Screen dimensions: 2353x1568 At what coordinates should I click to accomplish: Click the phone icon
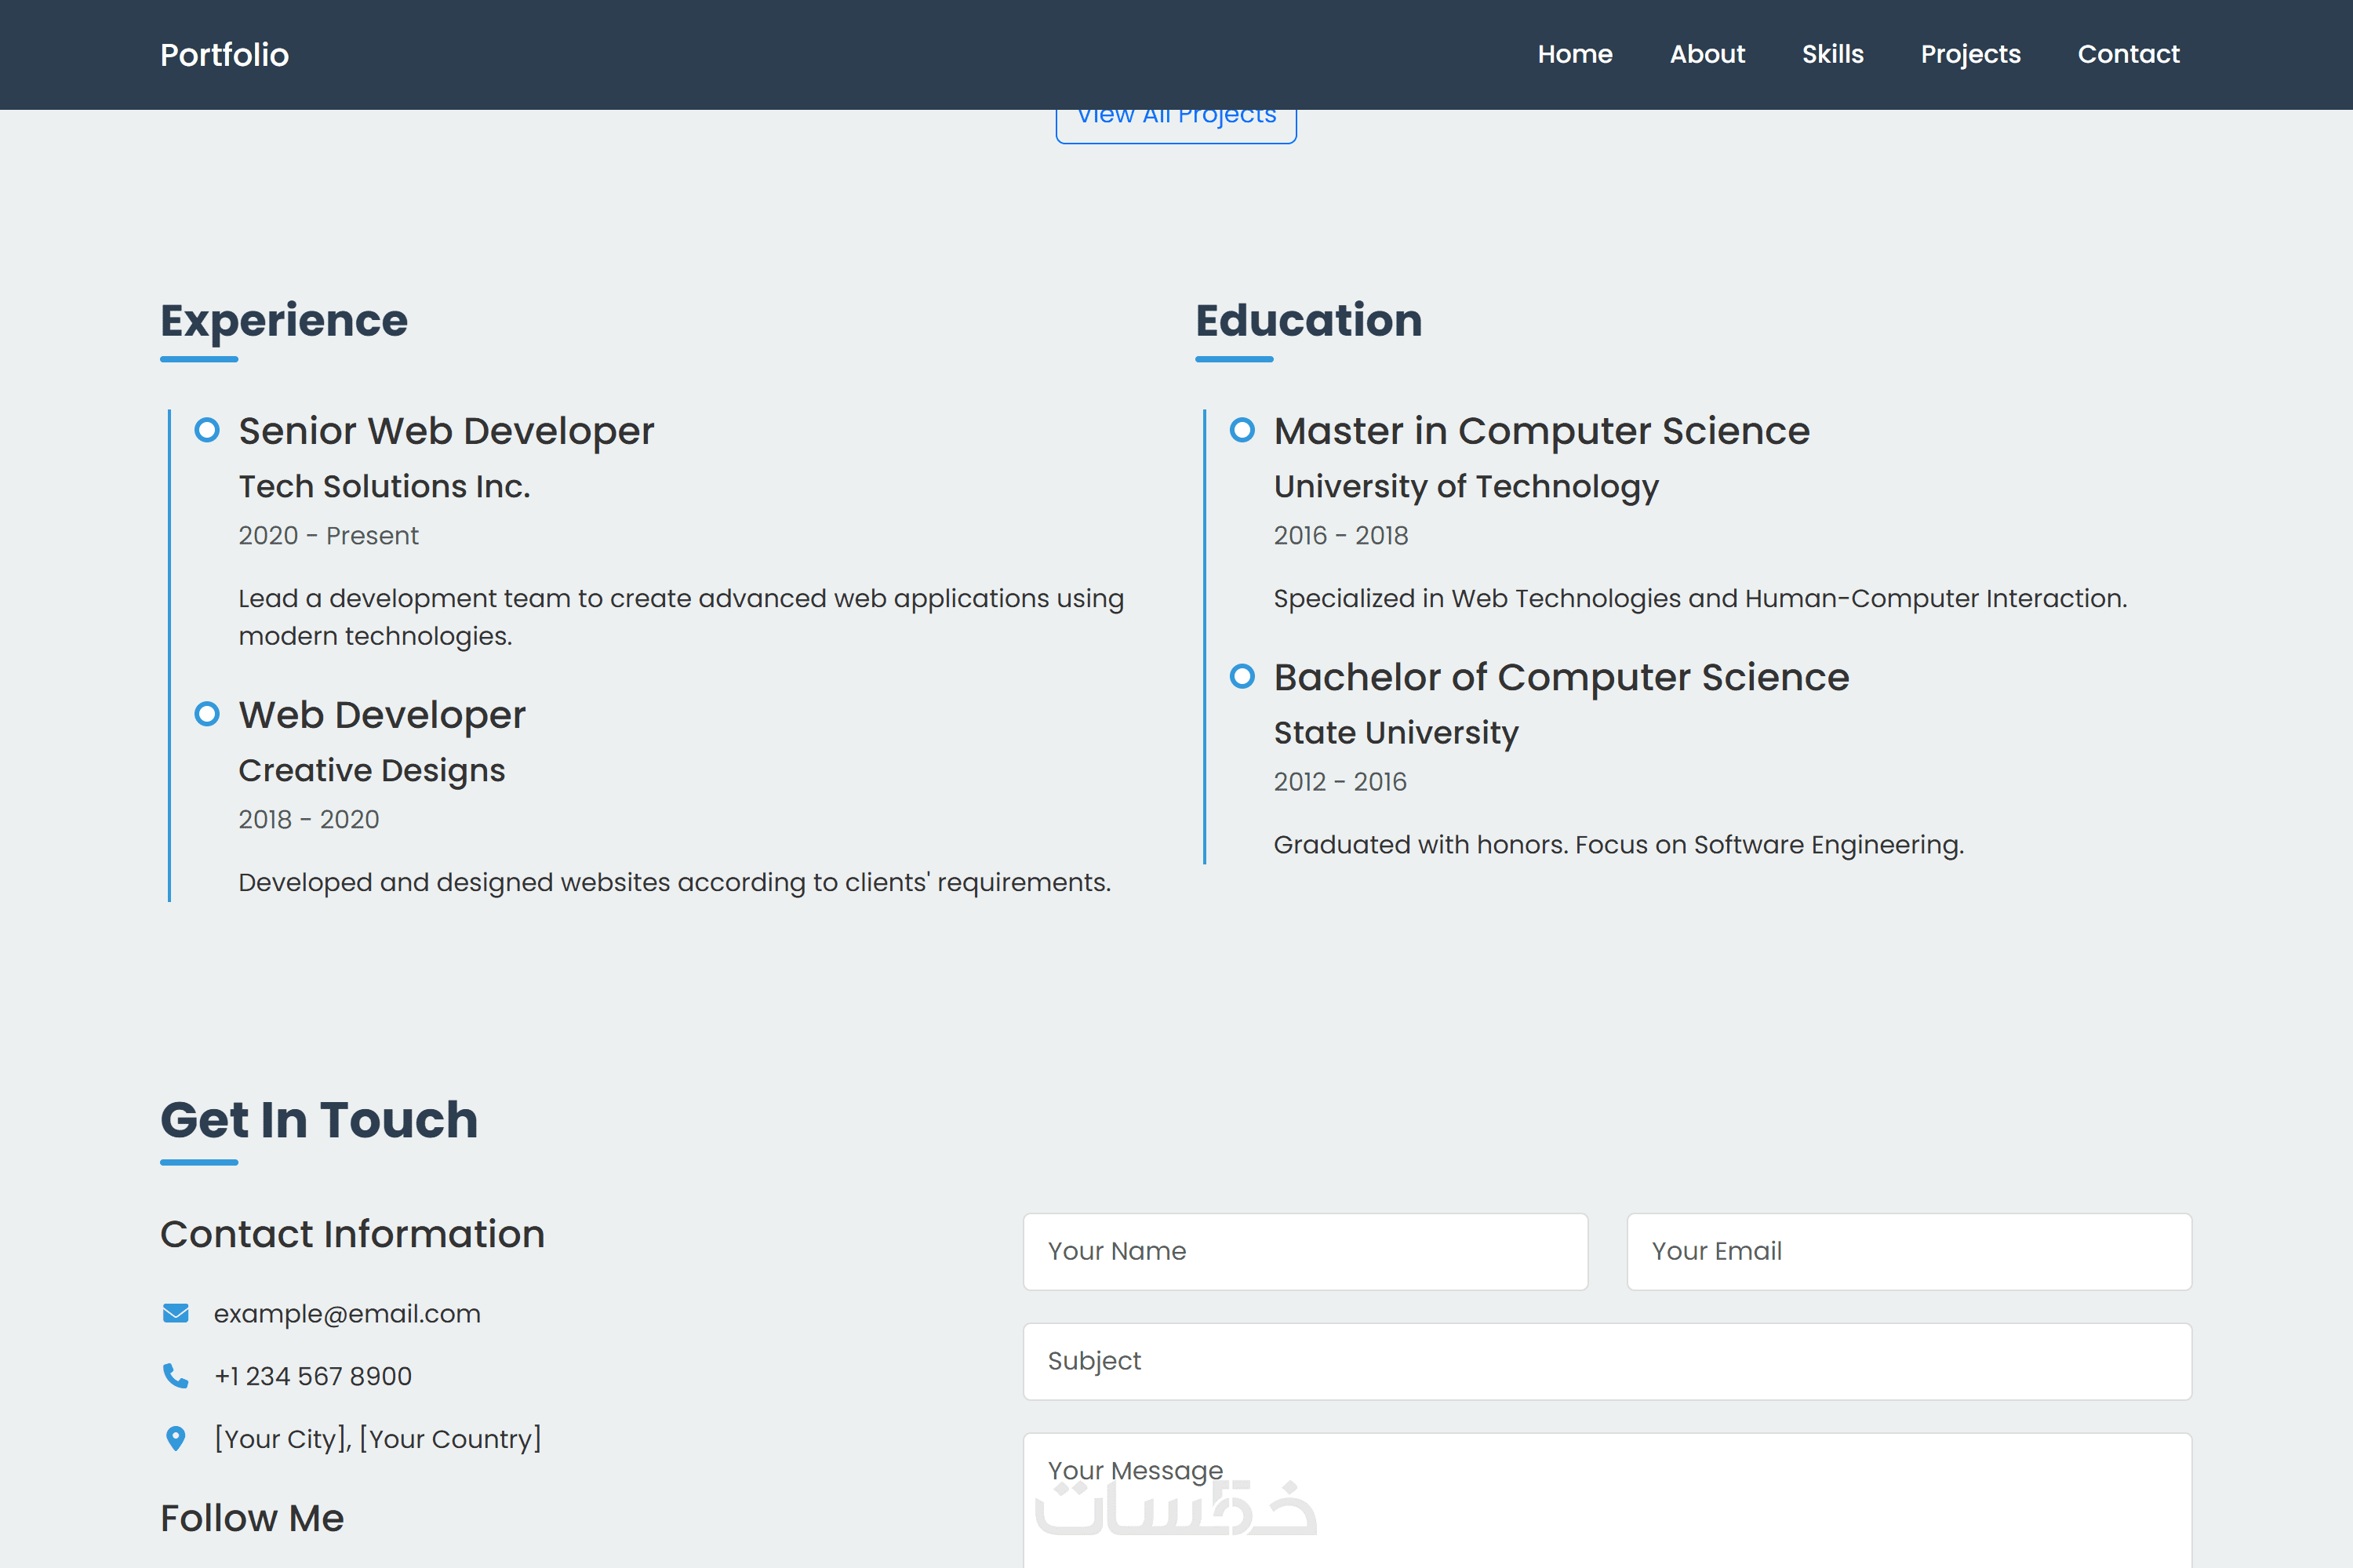point(176,1376)
